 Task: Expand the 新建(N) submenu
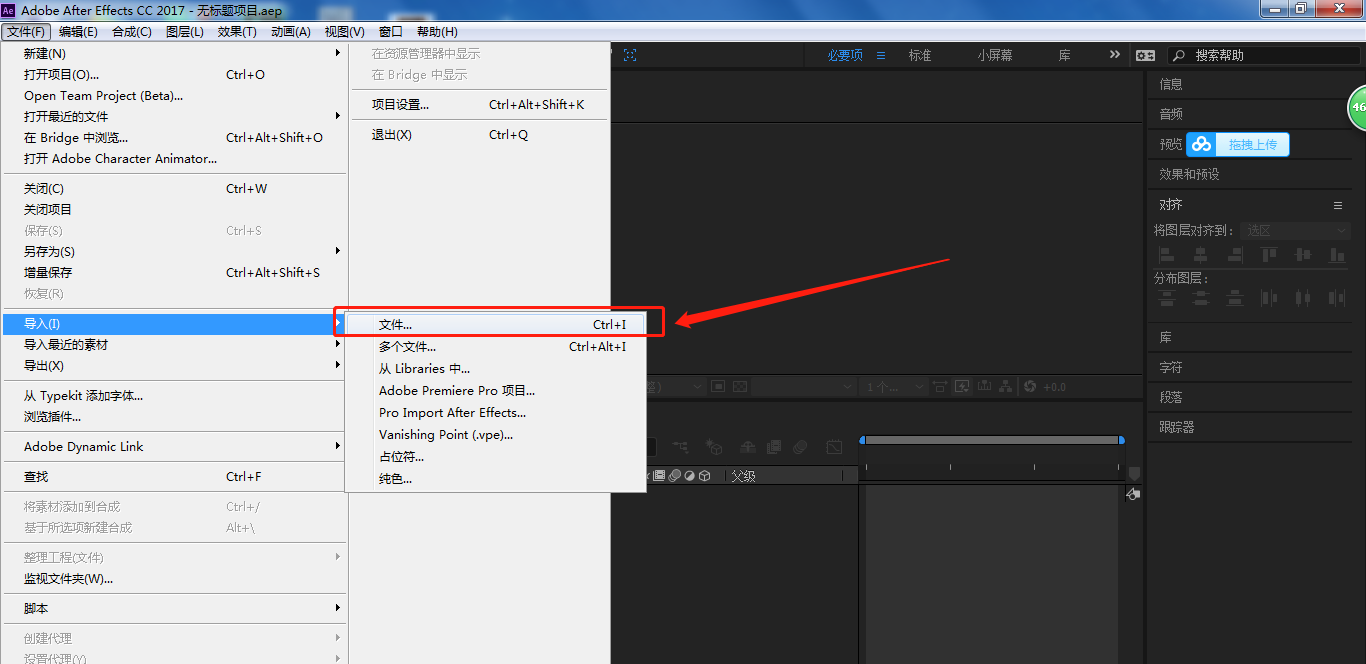(174, 54)
